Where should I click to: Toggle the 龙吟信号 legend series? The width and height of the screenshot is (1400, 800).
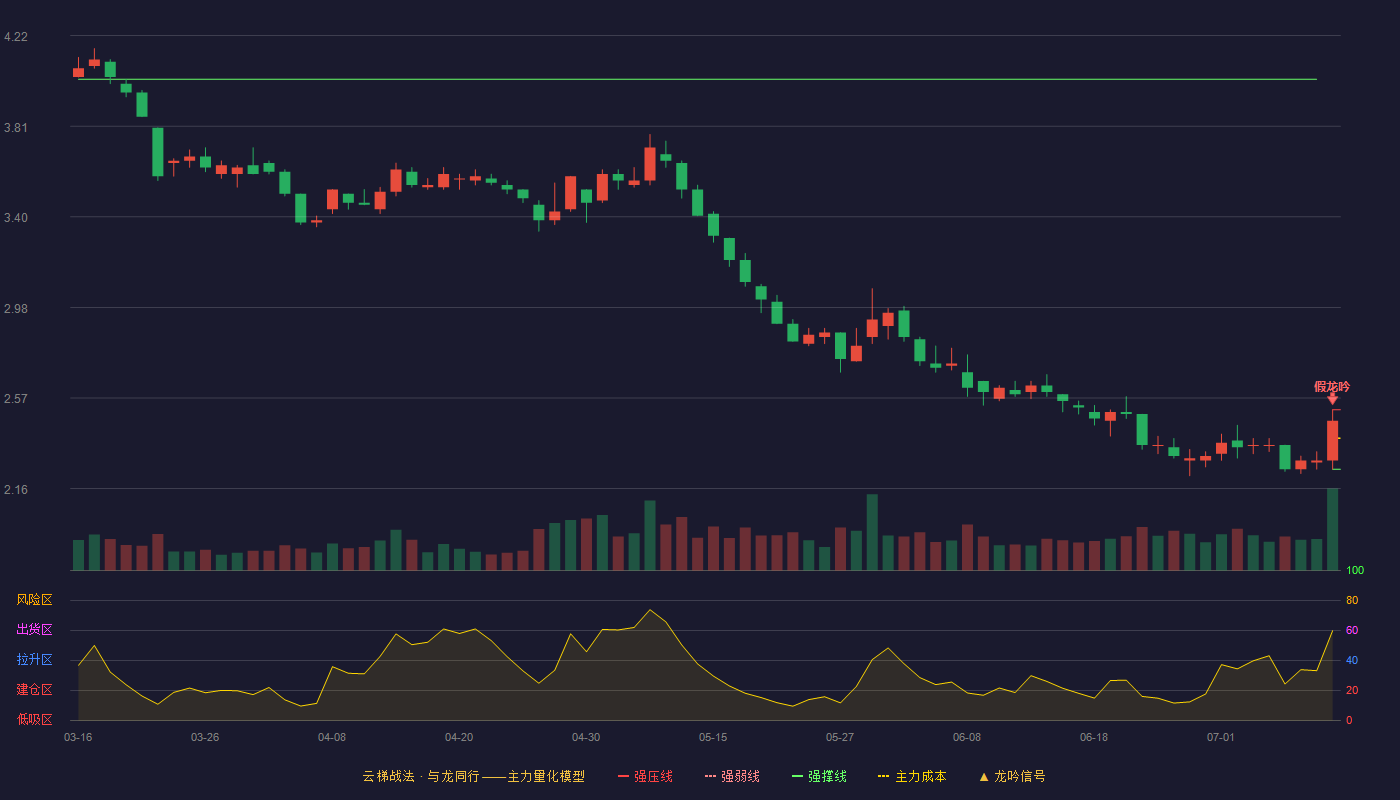pyautogui.click(x=1012, y=776)
